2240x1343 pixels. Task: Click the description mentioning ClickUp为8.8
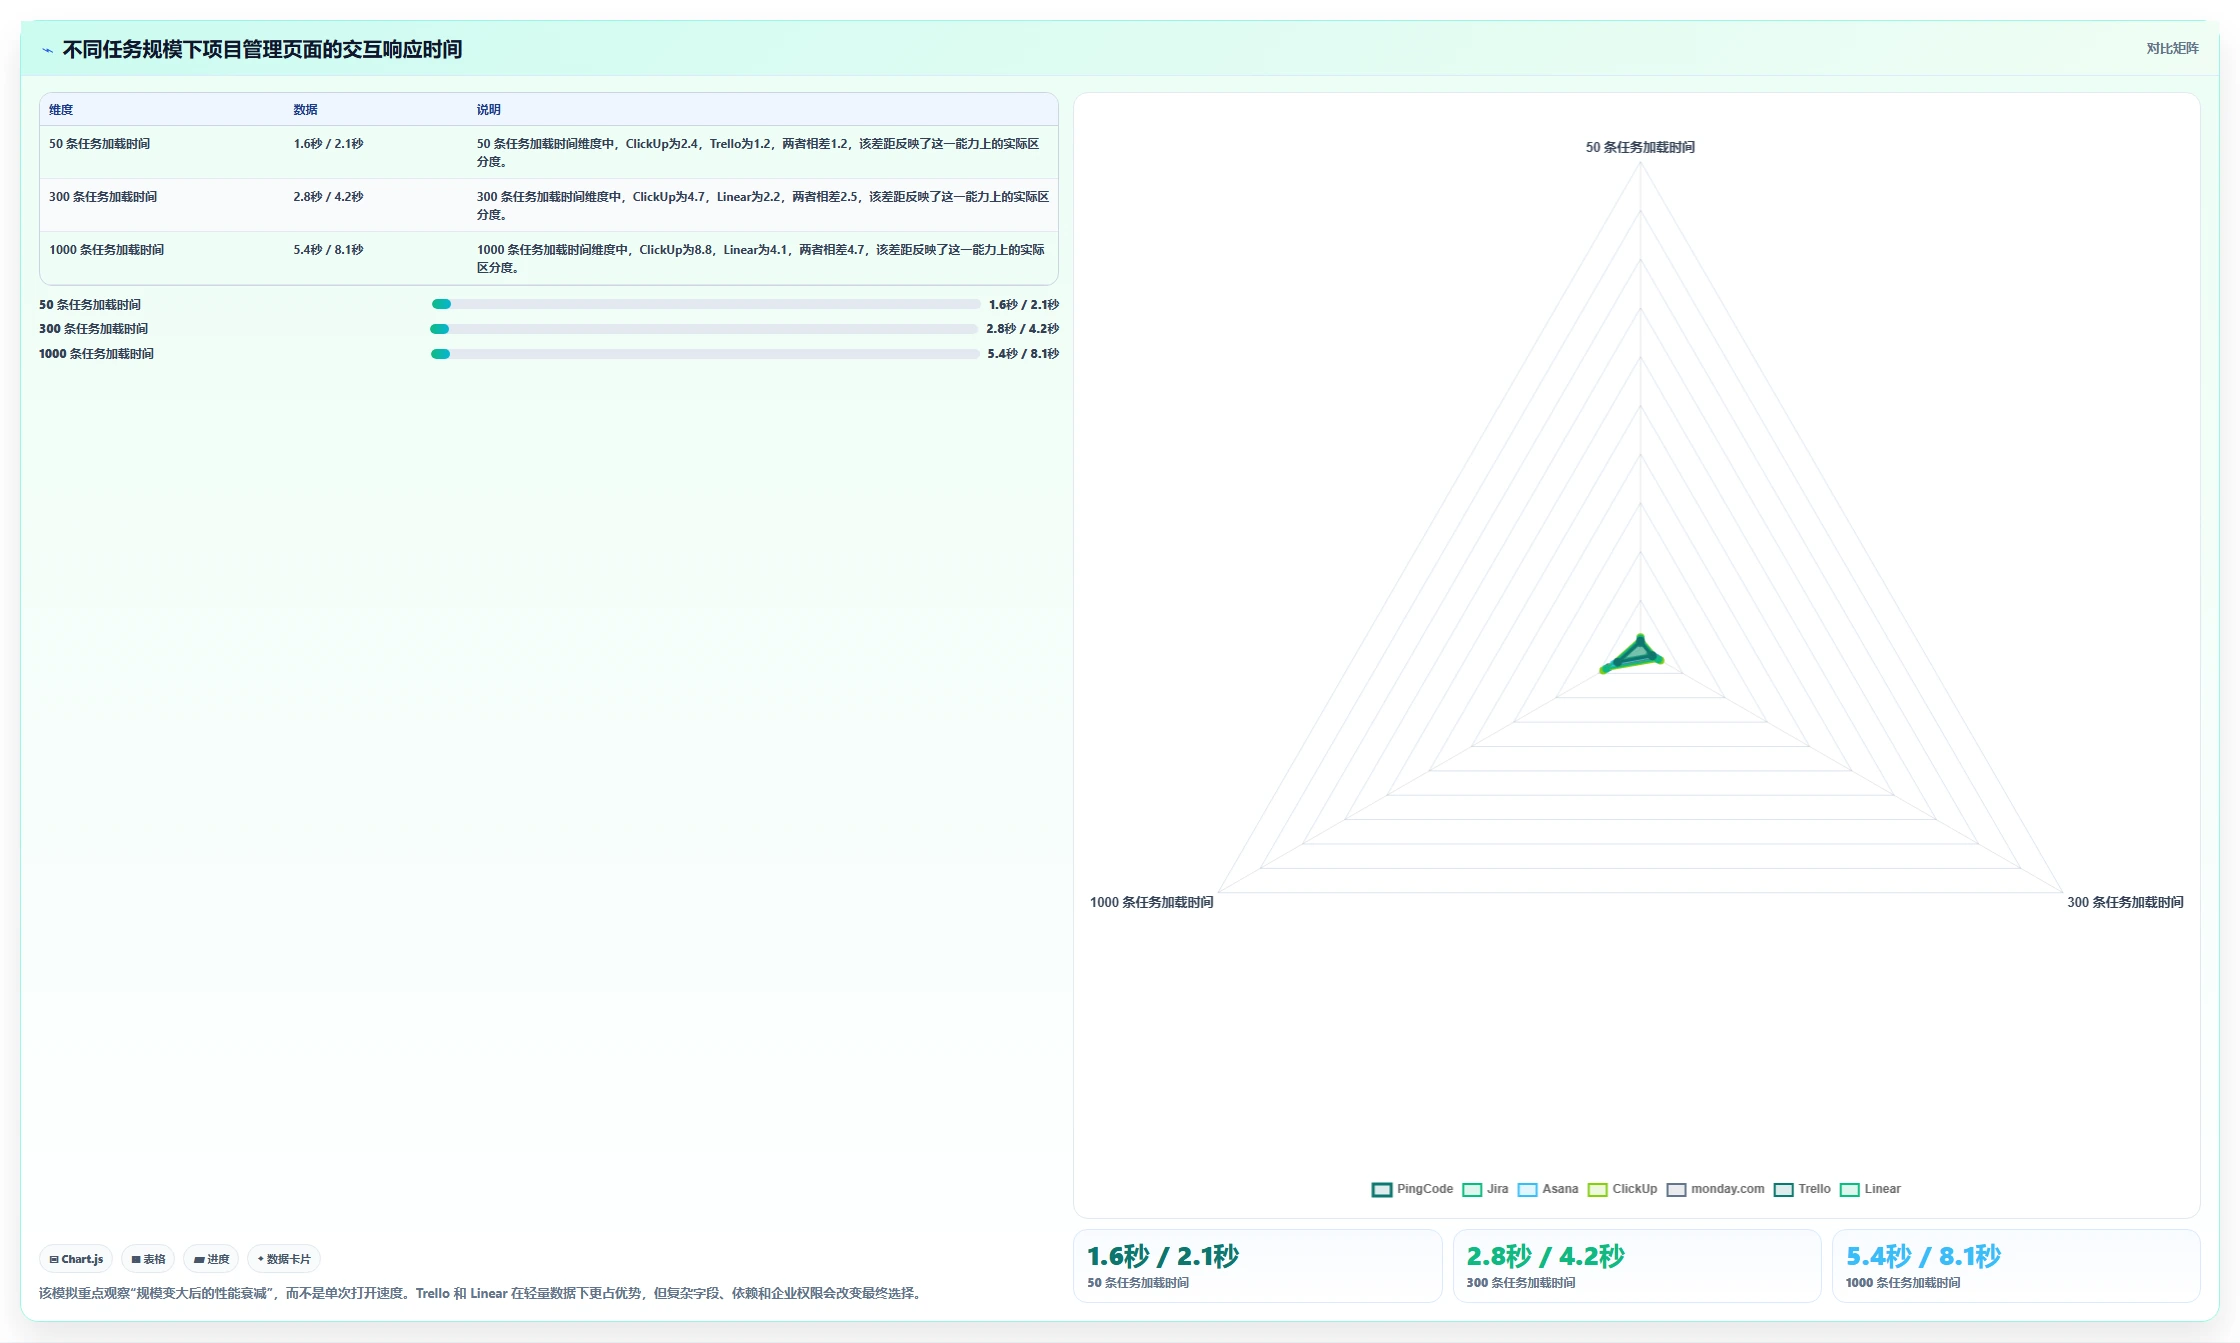coord(762,259)
